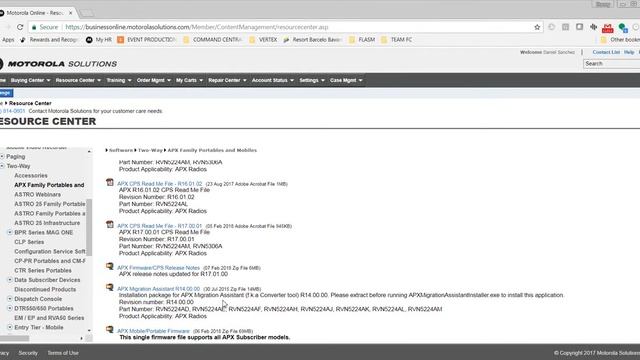Open APX CPS Read Me File R17.00.01 link
Viewport: 640px width, 360px height.
(x=160, y=226)
